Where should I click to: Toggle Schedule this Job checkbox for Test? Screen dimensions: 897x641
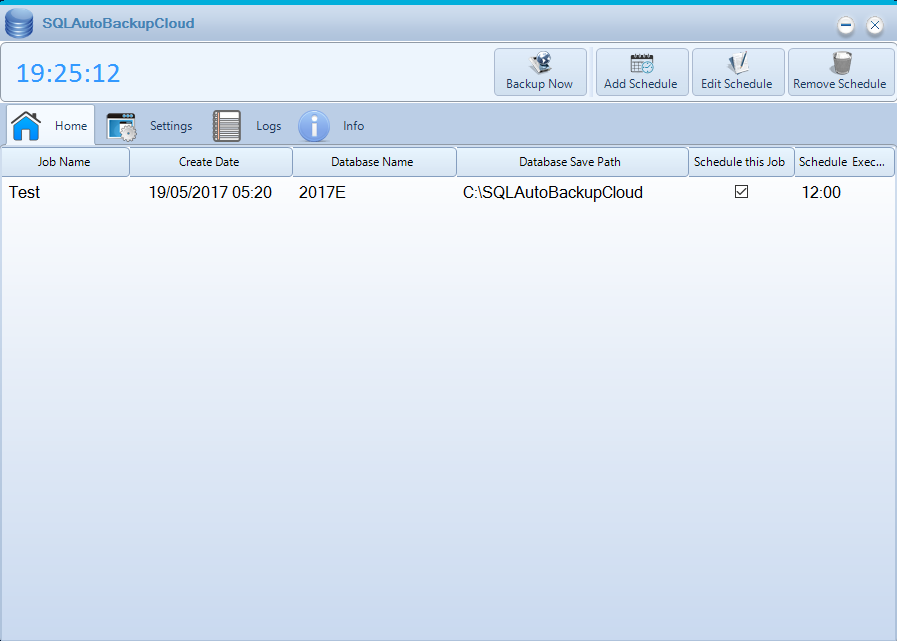tap(741, 192)
